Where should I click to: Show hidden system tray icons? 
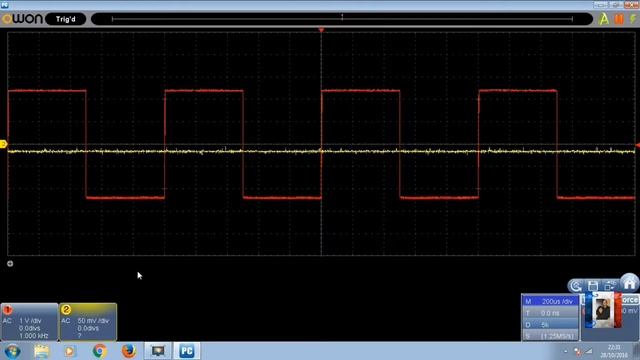[x=566, y=351]
